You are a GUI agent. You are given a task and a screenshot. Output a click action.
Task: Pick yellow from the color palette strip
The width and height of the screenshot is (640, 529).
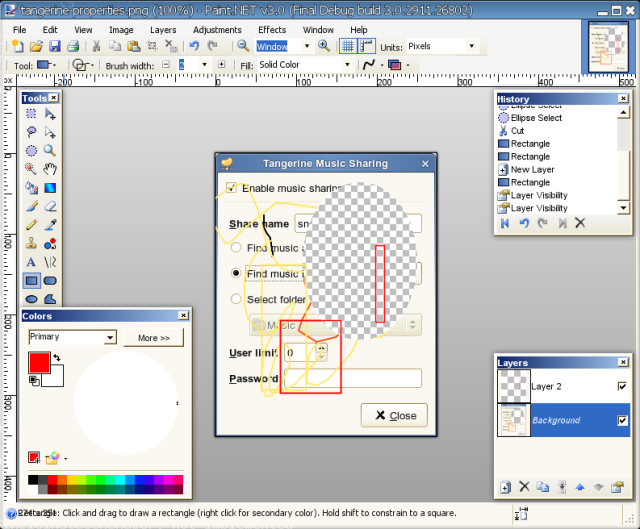click(72, 480)
